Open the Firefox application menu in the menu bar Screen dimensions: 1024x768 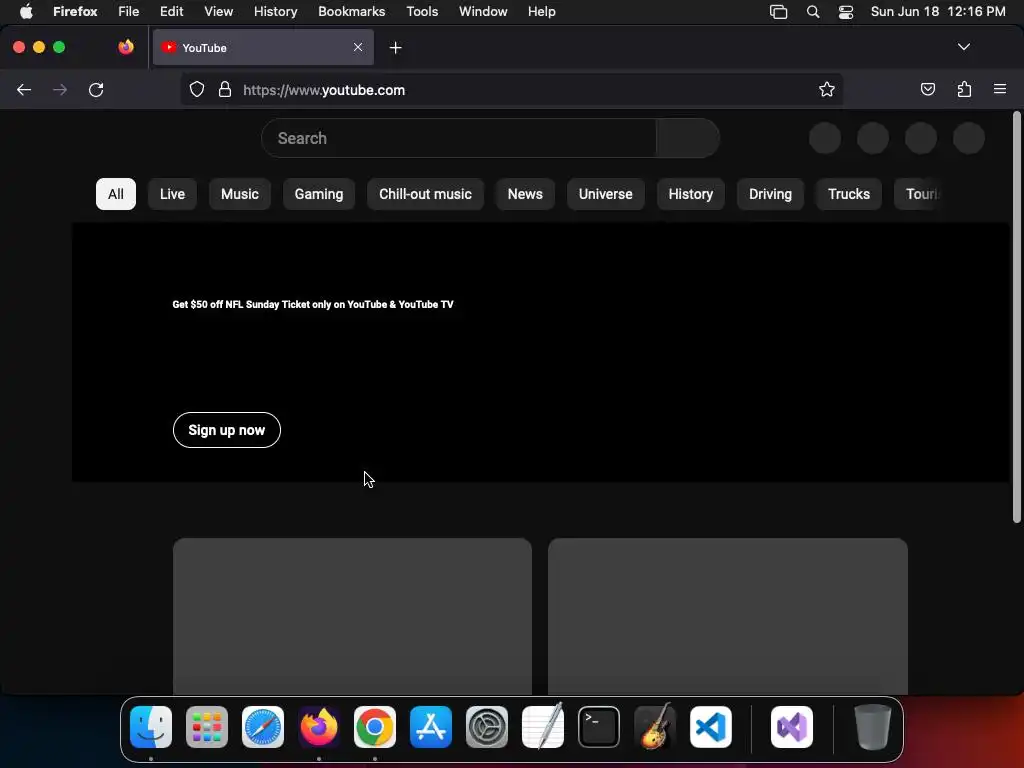click(x=75, y=11)
